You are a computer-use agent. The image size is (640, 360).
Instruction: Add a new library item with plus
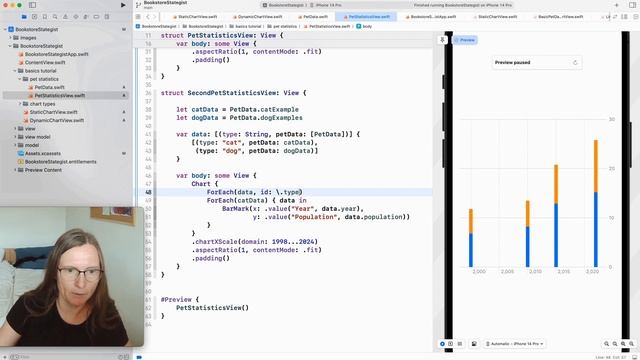click(x=616, y=5)
